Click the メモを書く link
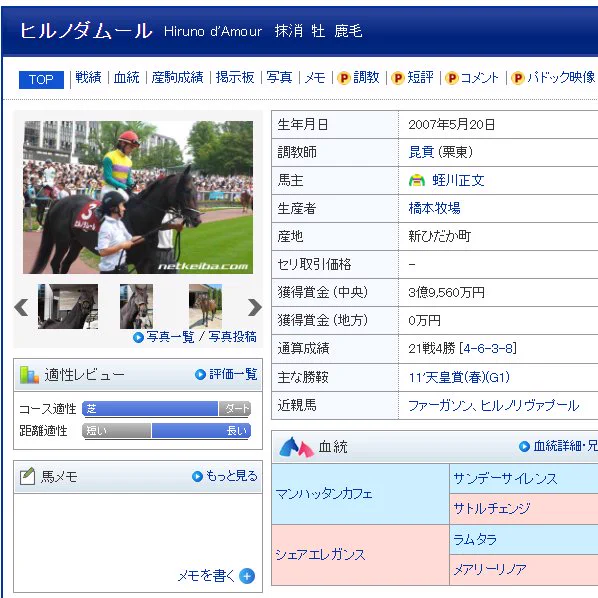 click(206, 576)
